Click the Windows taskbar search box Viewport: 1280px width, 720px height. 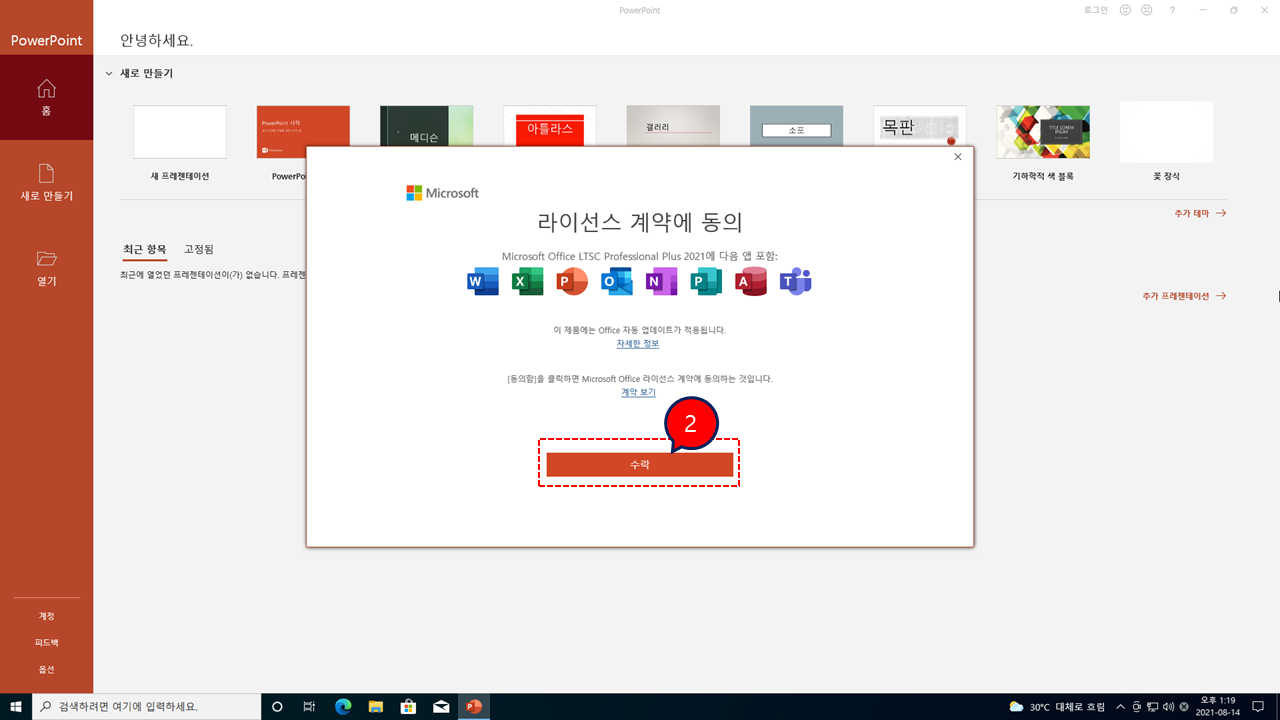(x=147, y=706)
